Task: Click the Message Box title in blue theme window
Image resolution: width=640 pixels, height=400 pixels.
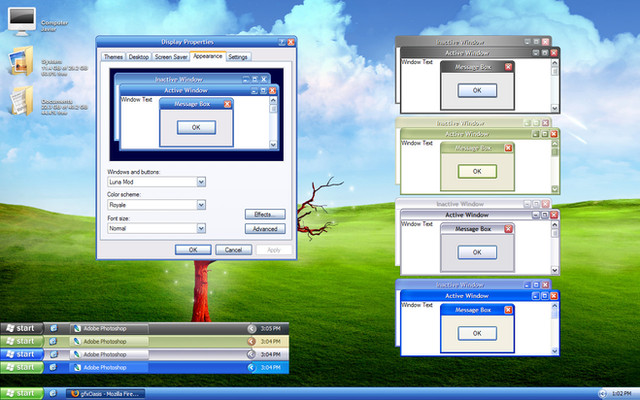Action: [x=473, y=310]
